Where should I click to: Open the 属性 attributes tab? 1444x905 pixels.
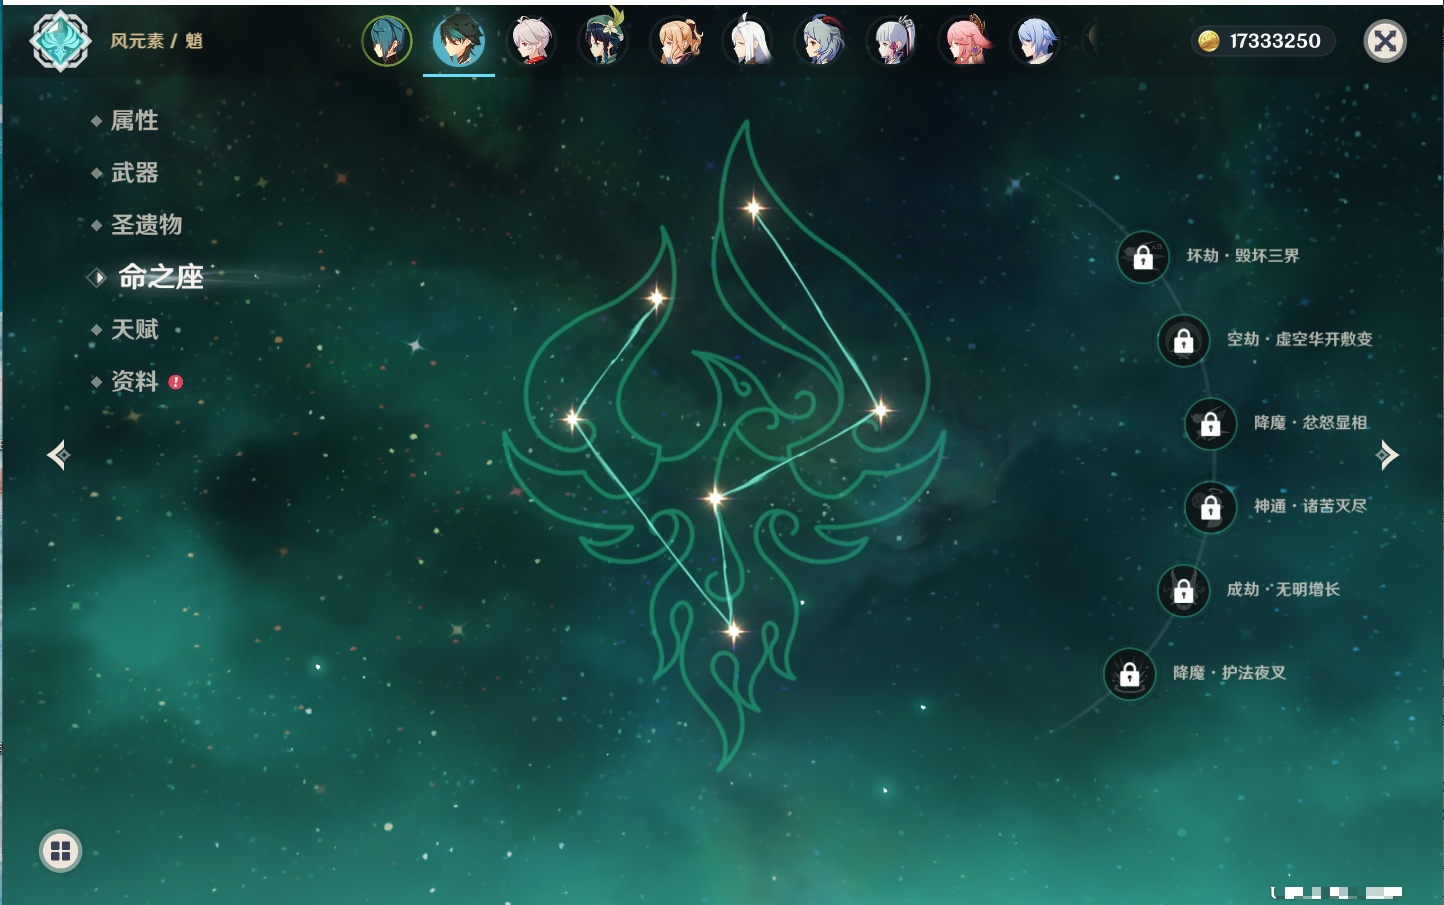click(x=134, y=121)
